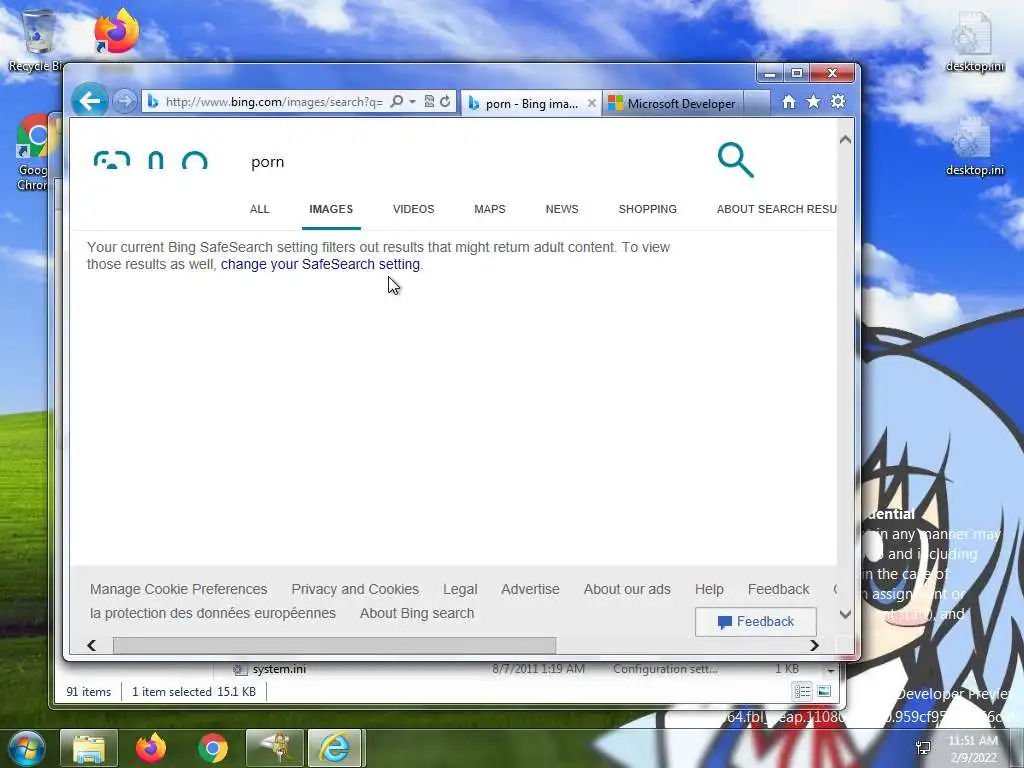Click the Bing search magnifier button
This screenshot has width=1024, height=768.
pos(735,160)
